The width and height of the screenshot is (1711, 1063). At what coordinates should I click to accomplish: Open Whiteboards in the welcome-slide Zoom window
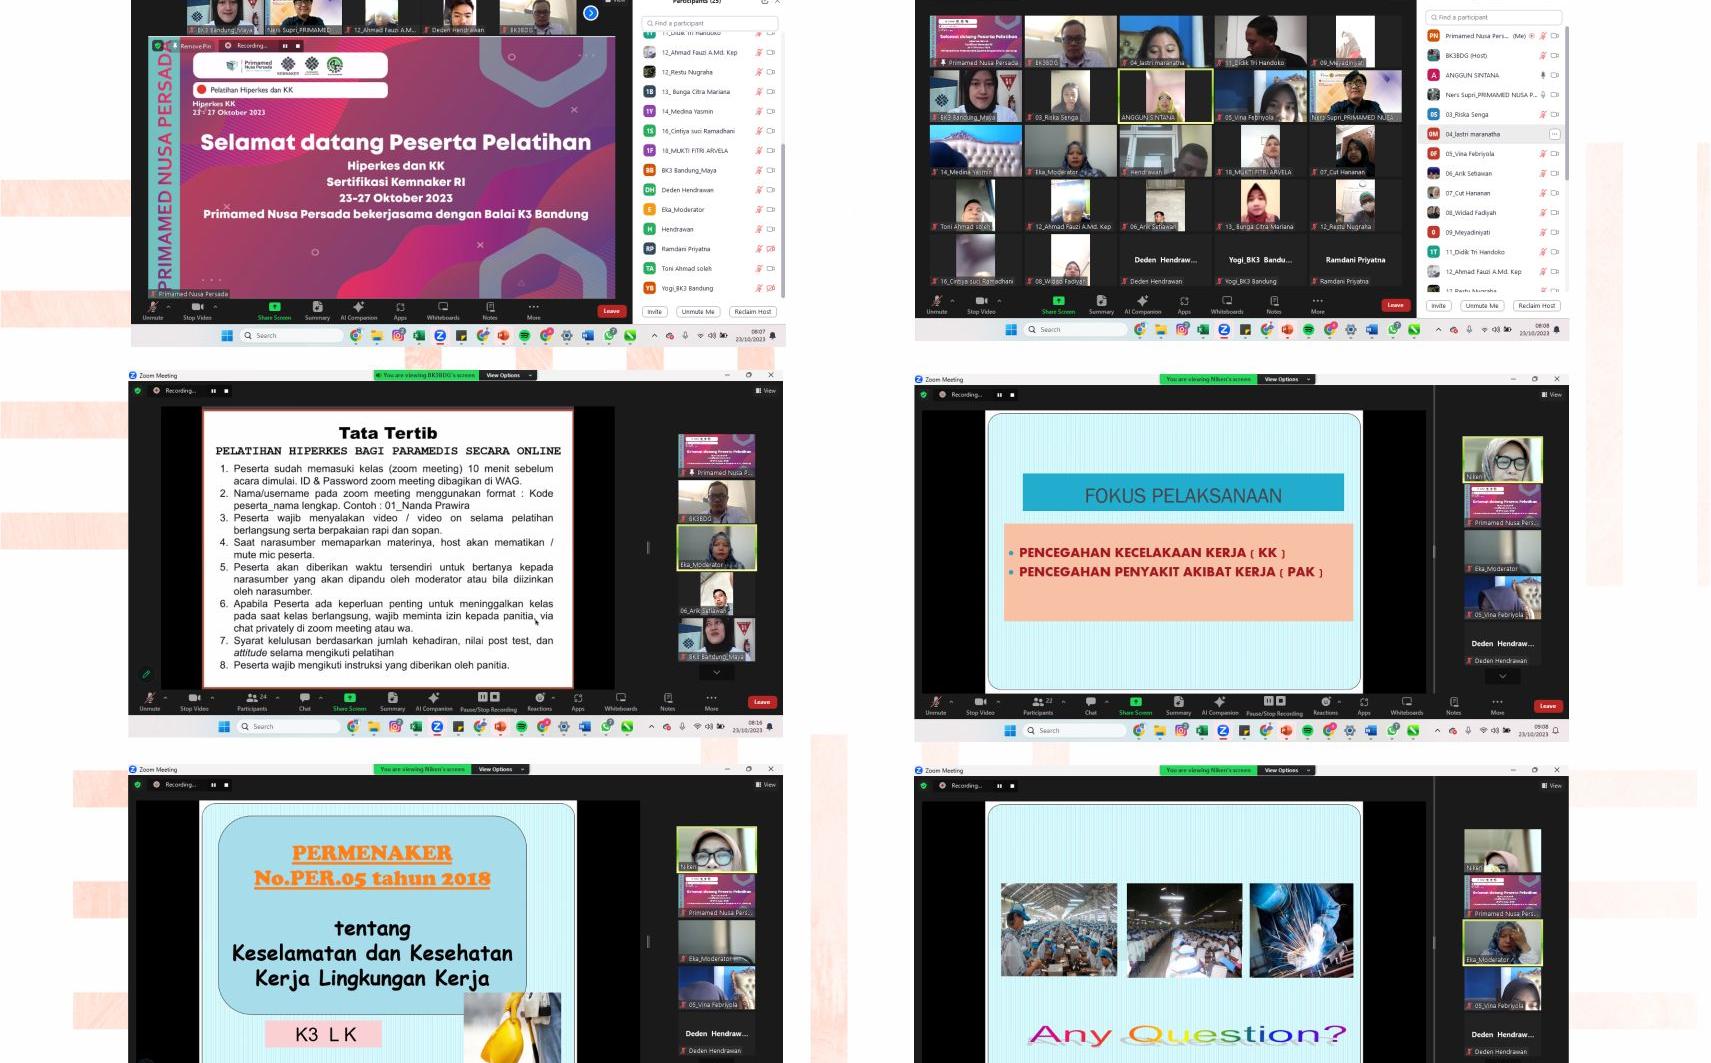pos(443,309)
